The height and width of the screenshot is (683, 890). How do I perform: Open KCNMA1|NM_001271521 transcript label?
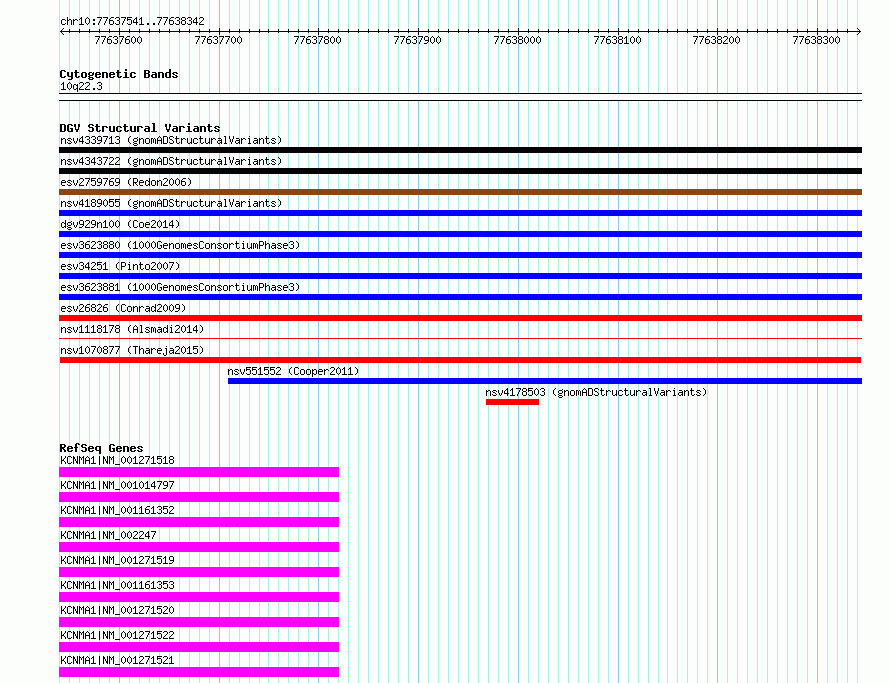point(117,660)
